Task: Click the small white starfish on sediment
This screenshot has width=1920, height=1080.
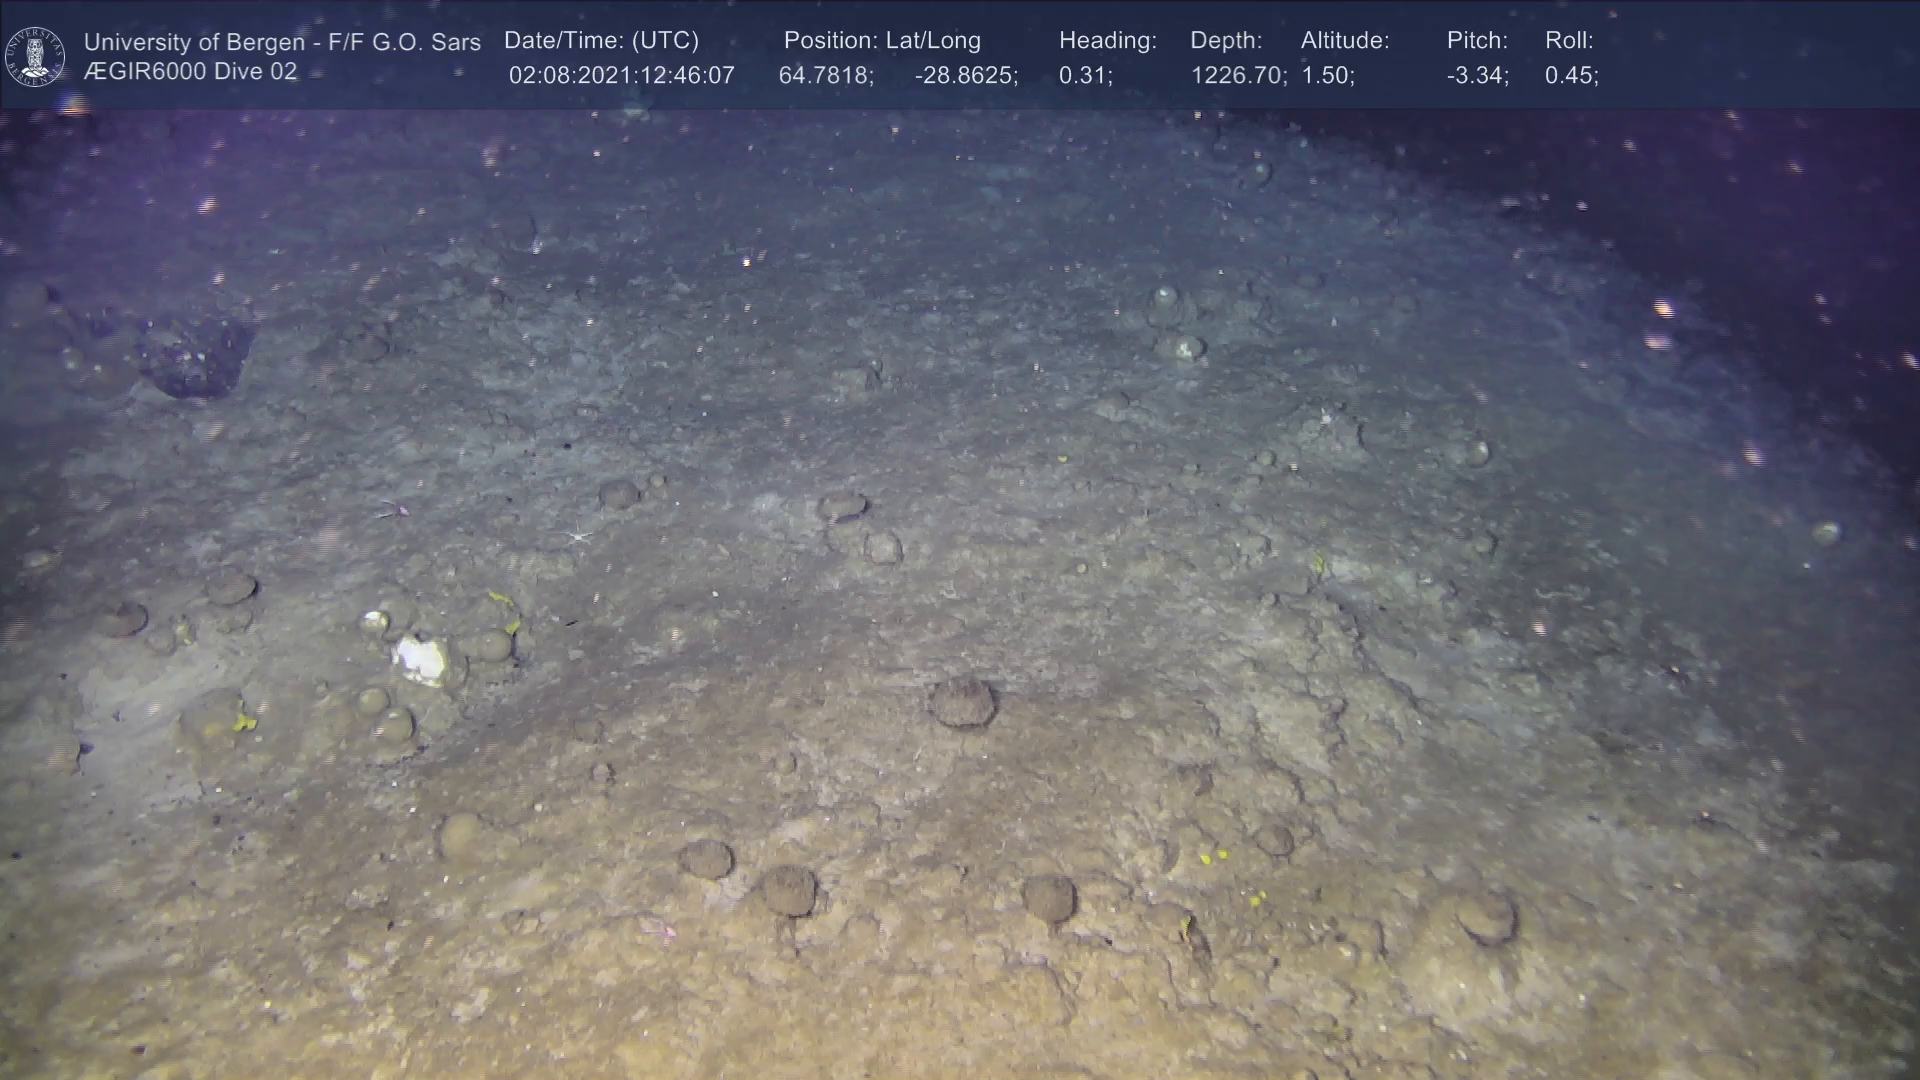Action: pyautogui.click(x=579, y=537)
